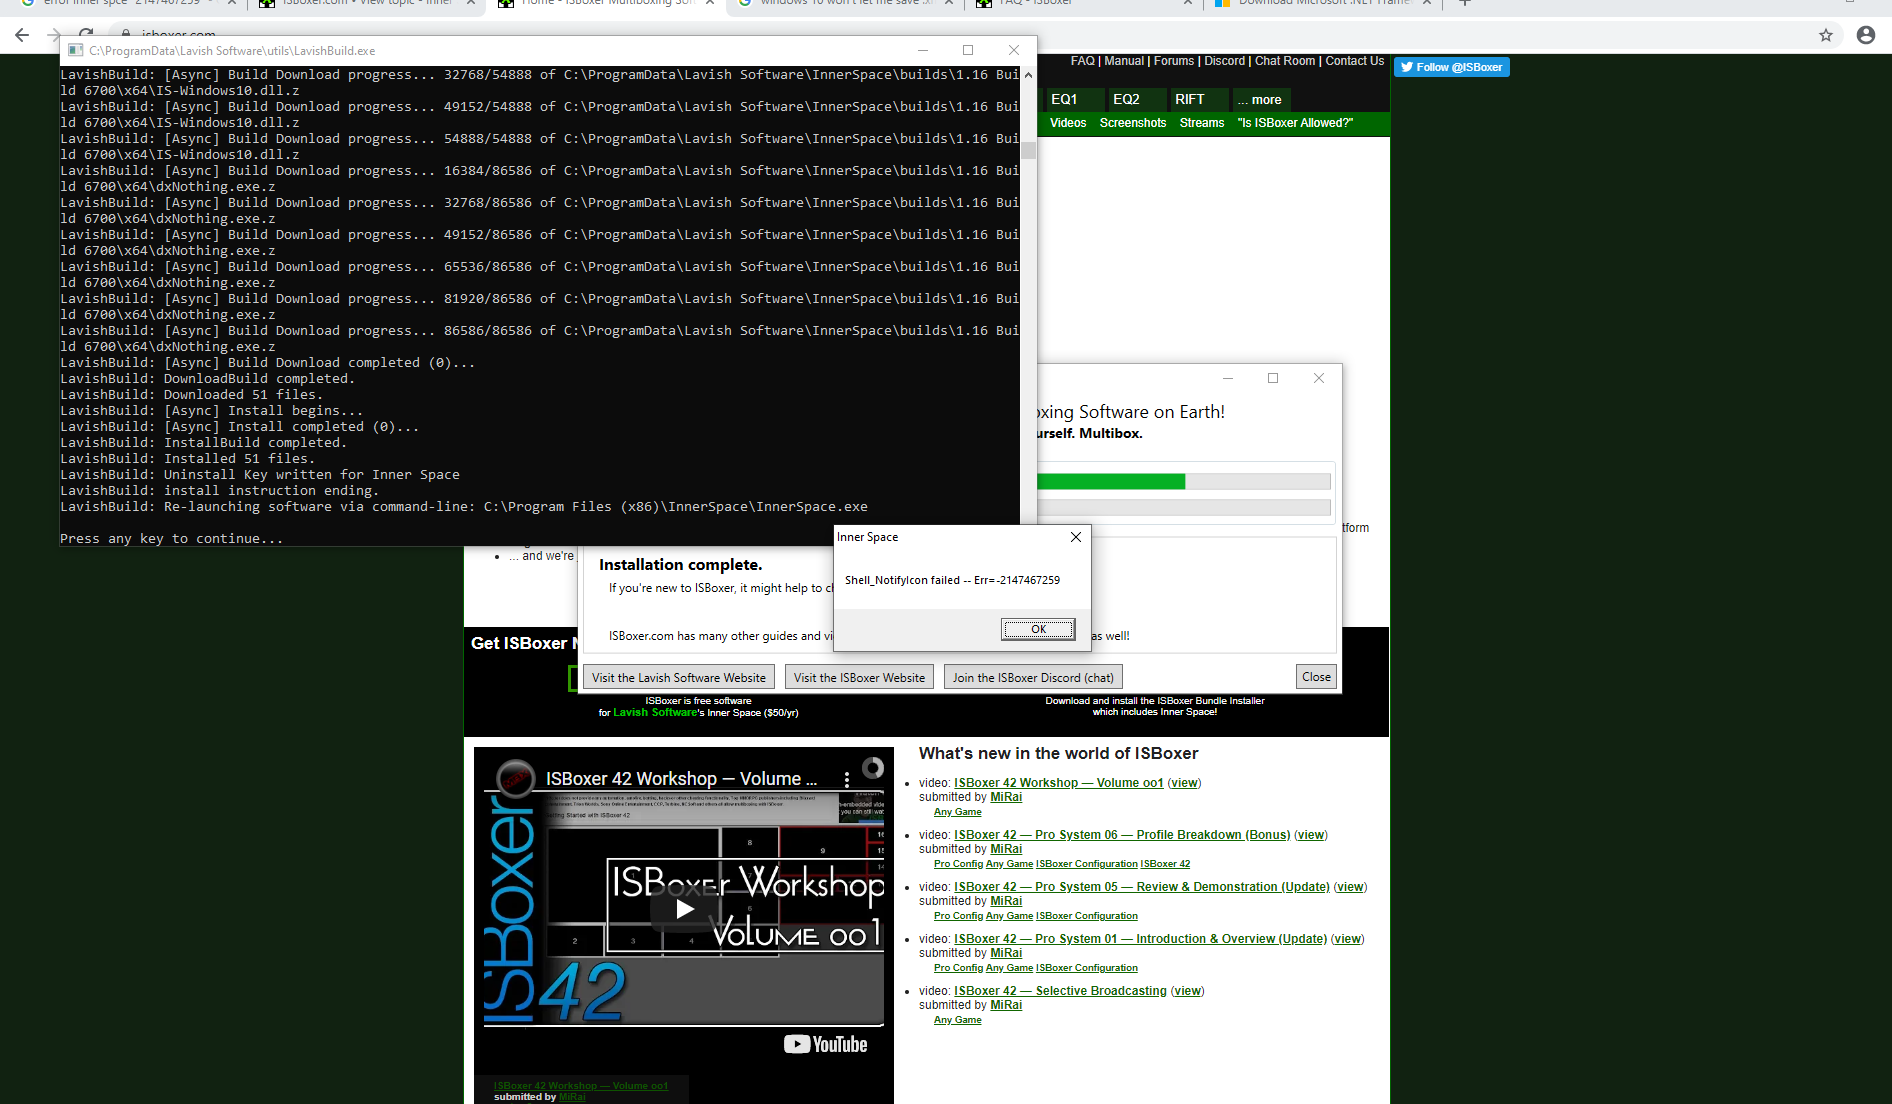This screenshot has height=1104, width=1892.
Task: Open the video's three-dot more options menu
Action: [x=847, y=779]
